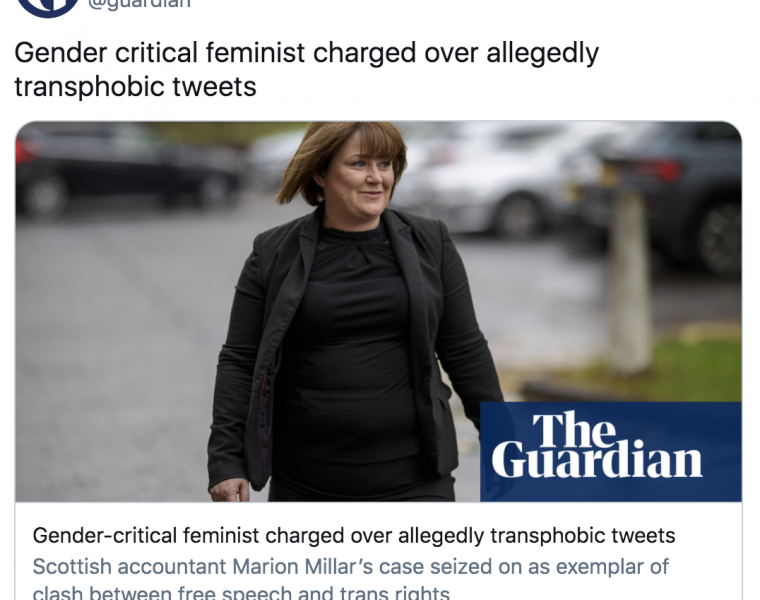Click the word 'Guardian' in the logo
Viewport: 760px width, 600px height.
pyautogui.click(x=597, y=463)
